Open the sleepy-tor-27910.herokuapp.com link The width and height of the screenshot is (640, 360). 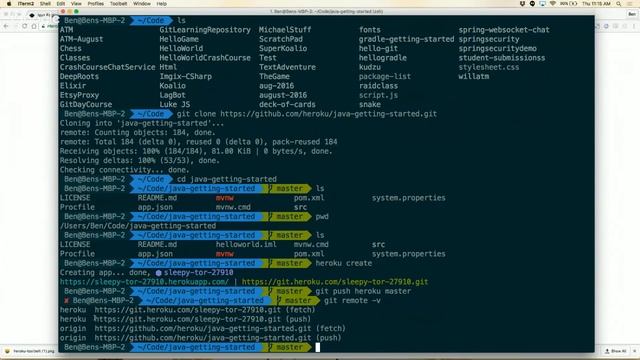click(144, 282)
